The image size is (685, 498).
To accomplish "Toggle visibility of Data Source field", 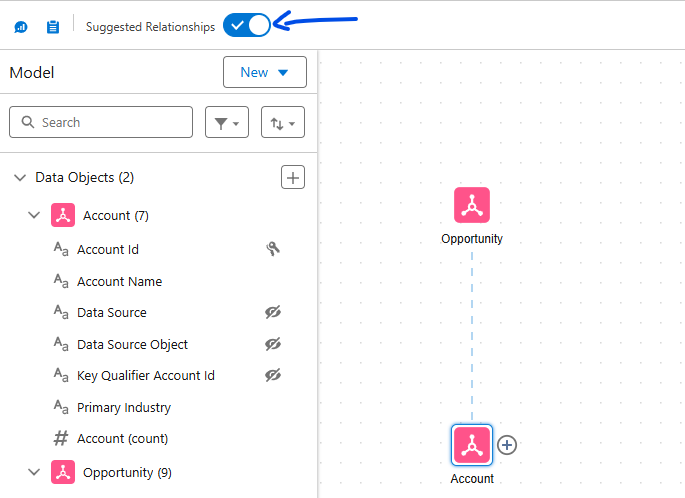I will tap(273, 312).
